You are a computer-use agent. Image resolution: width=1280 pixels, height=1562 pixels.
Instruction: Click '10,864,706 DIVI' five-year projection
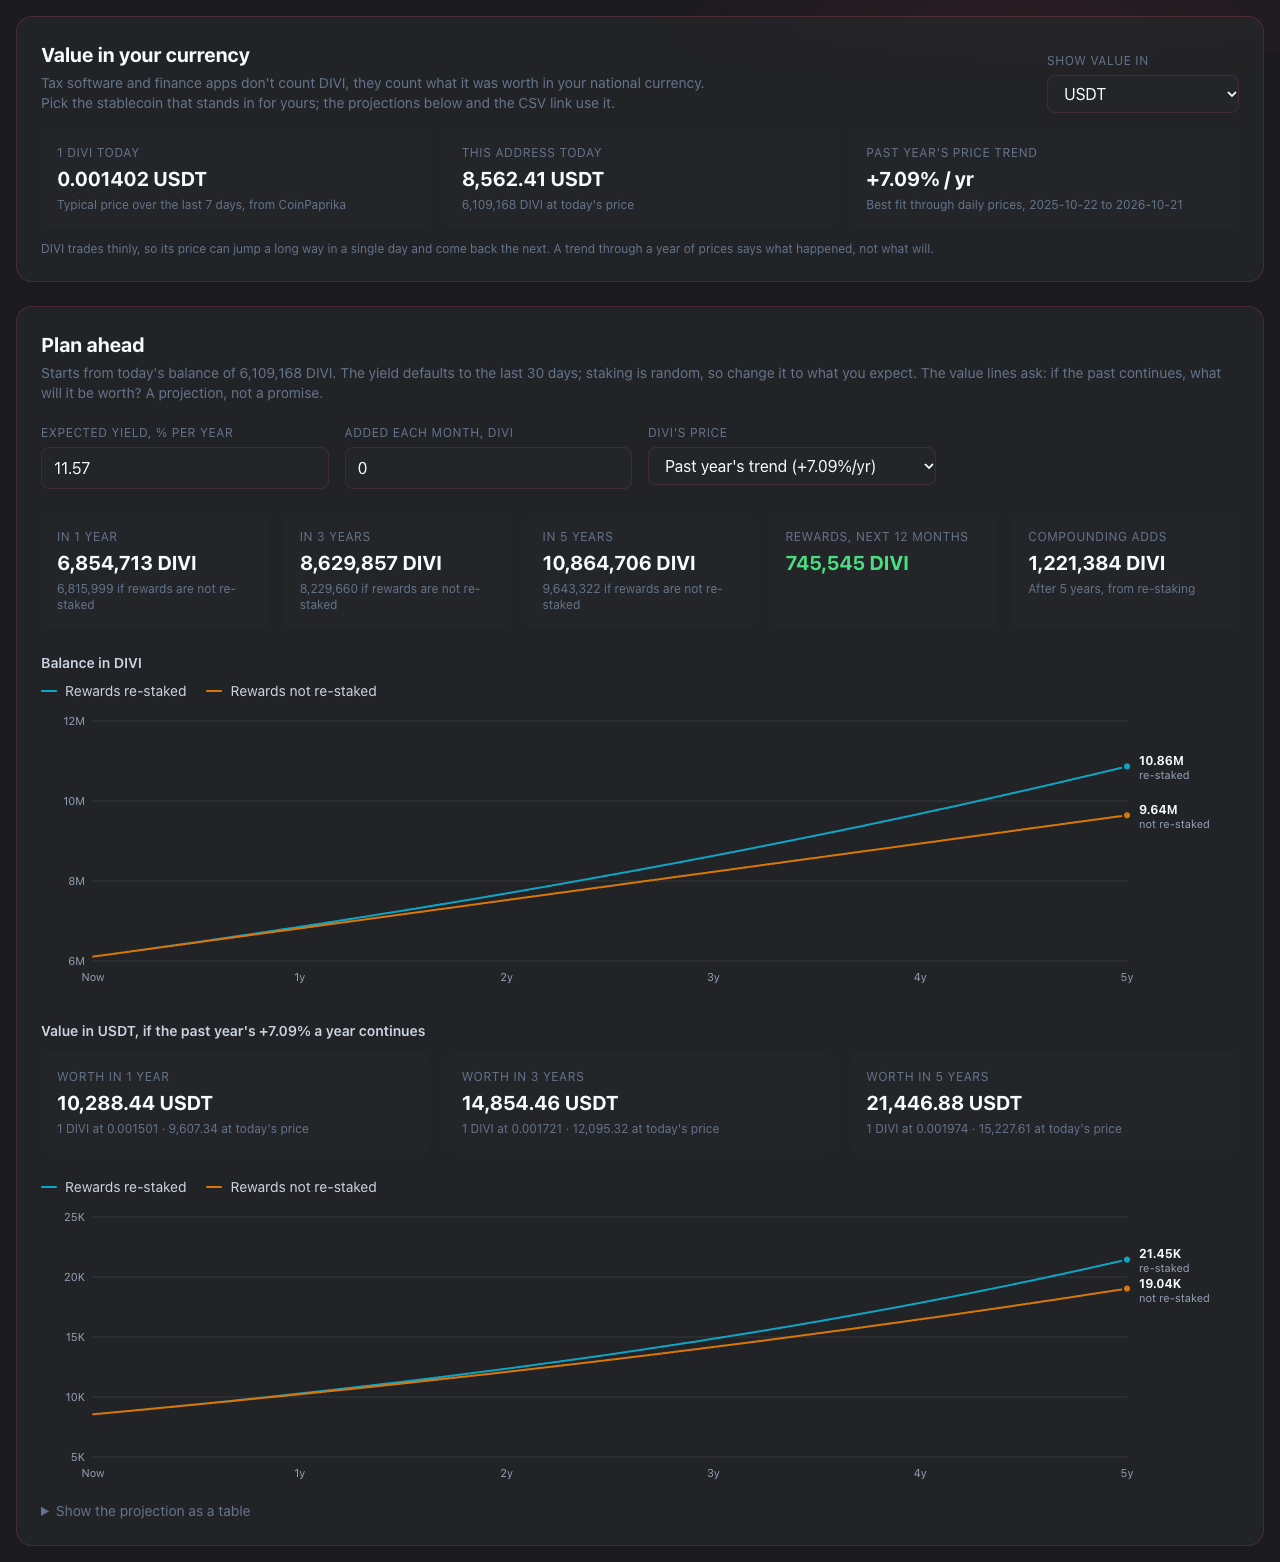click(619, 563)
